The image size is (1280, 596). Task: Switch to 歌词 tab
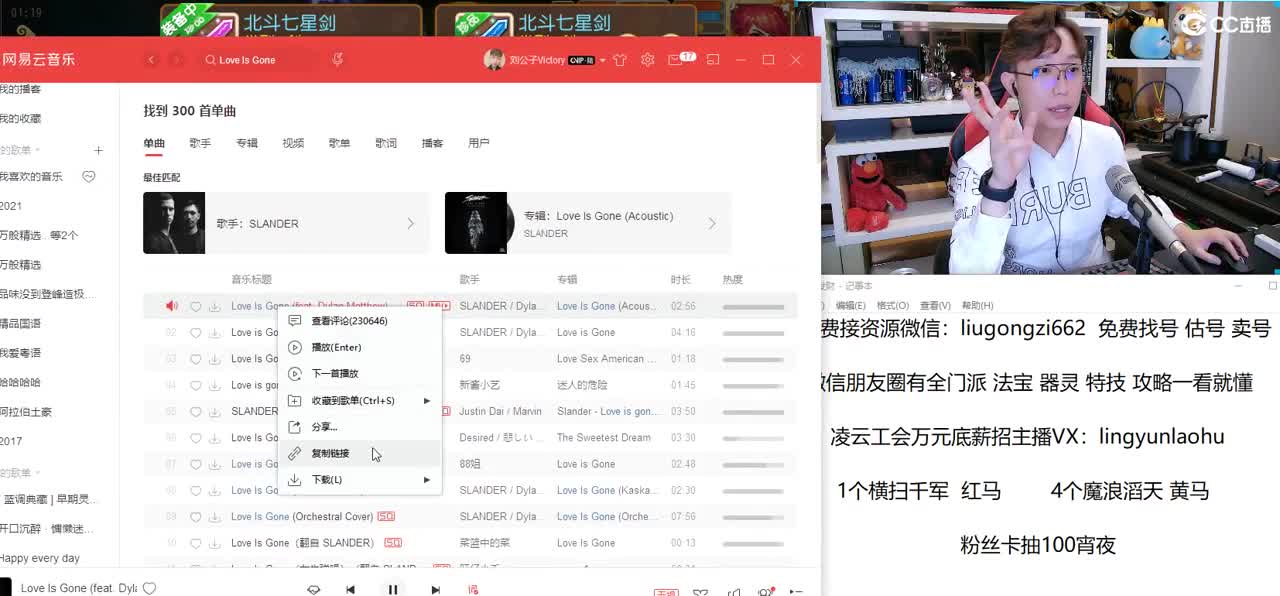(386, 143)
